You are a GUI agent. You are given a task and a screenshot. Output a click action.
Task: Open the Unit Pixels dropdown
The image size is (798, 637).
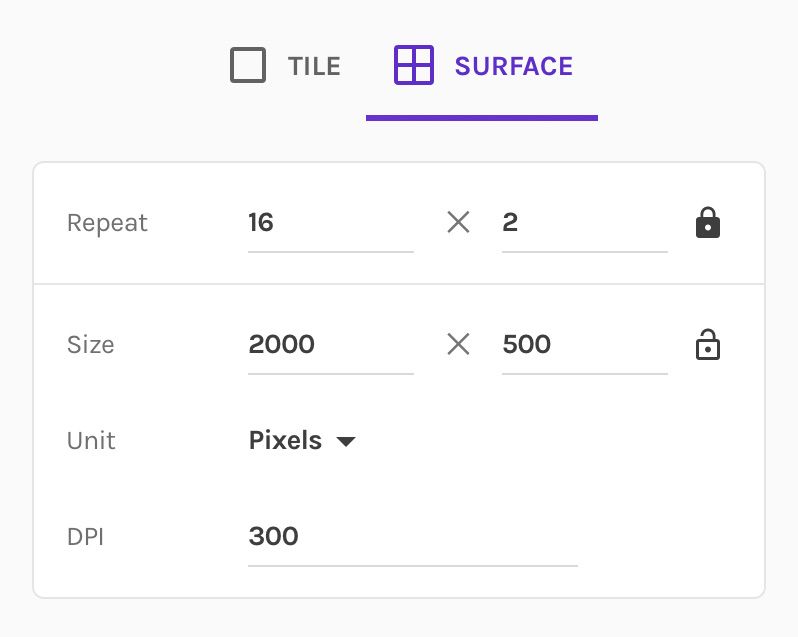click(x=302, y=440)
